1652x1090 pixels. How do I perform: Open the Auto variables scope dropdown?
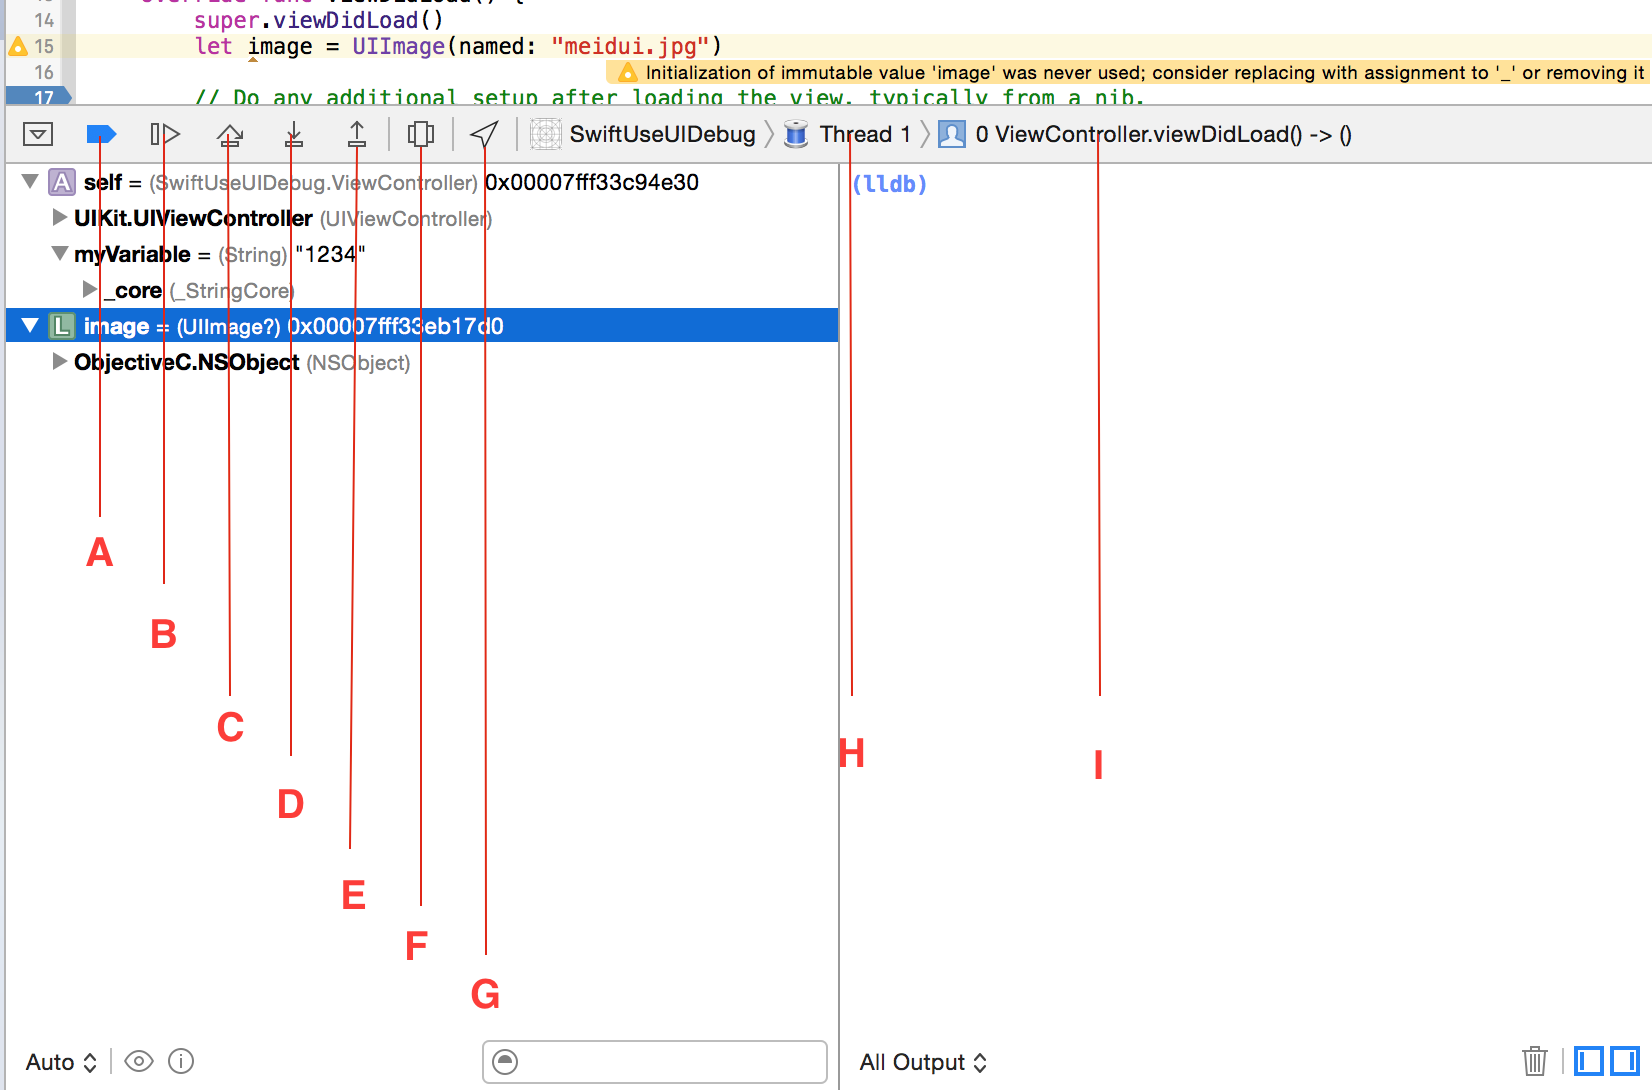61,1062
